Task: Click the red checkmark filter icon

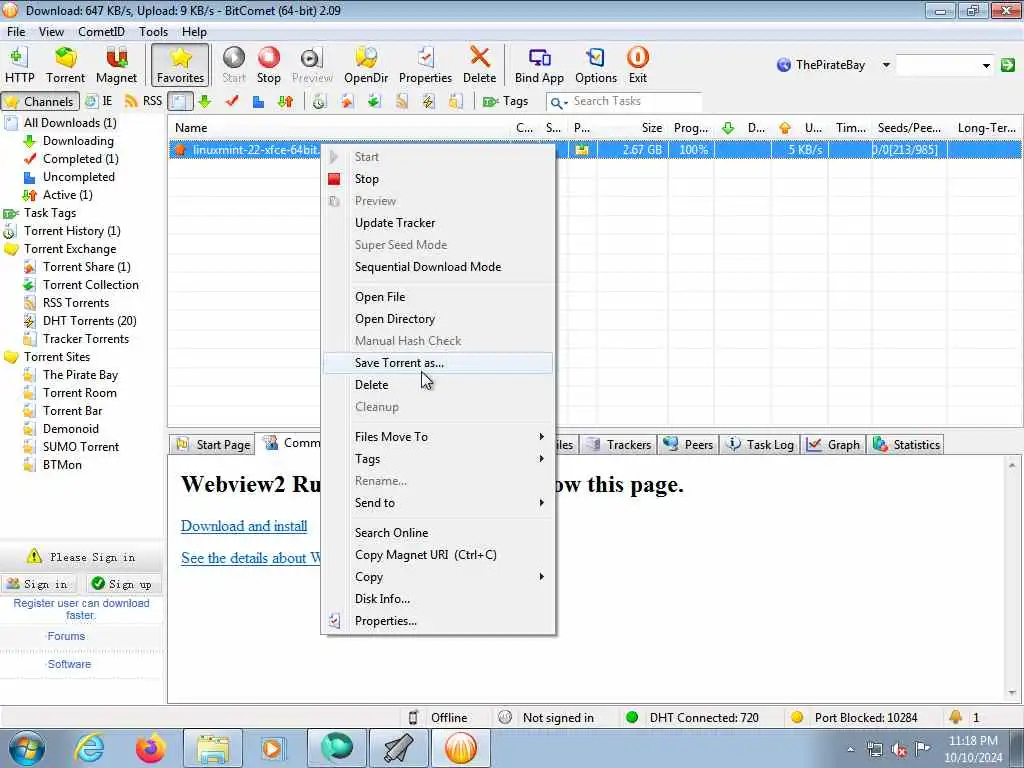Action: pos(232,101)
